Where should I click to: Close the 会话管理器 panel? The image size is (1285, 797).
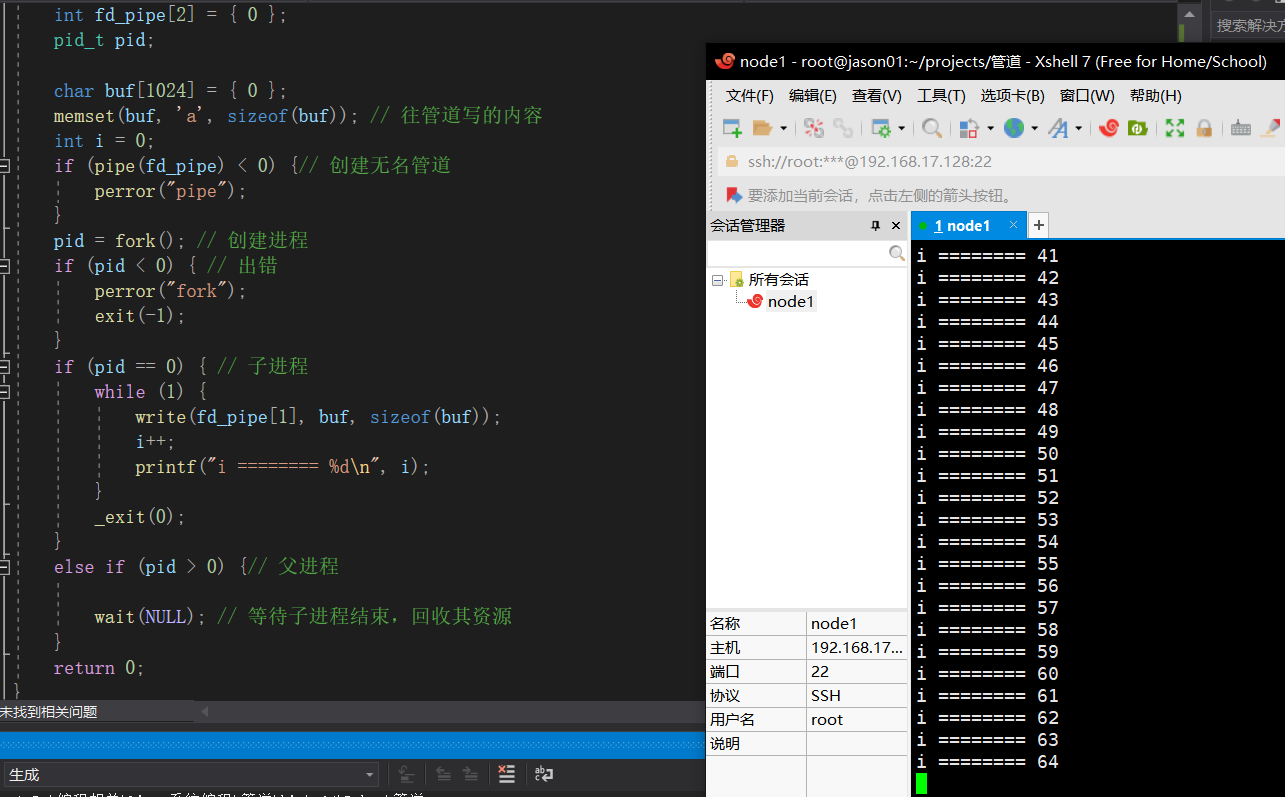[896, 226]
